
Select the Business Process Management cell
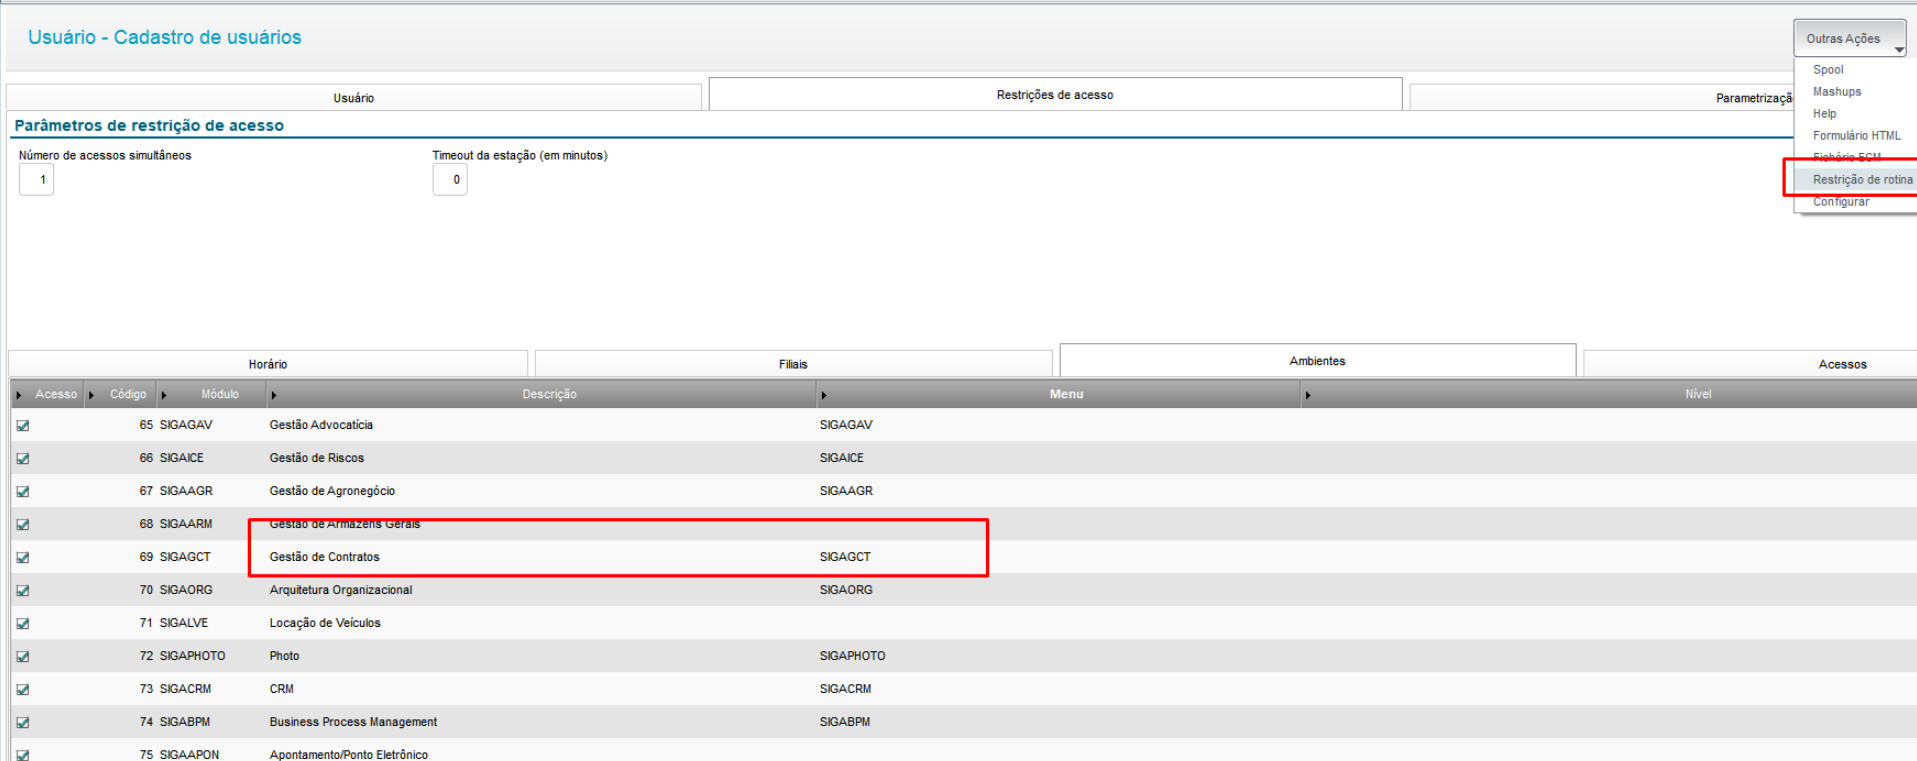[x=353, y=722]
